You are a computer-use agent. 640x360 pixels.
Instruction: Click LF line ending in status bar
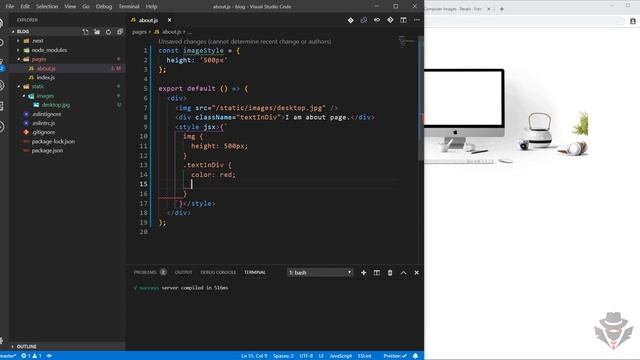pos(321,356)
